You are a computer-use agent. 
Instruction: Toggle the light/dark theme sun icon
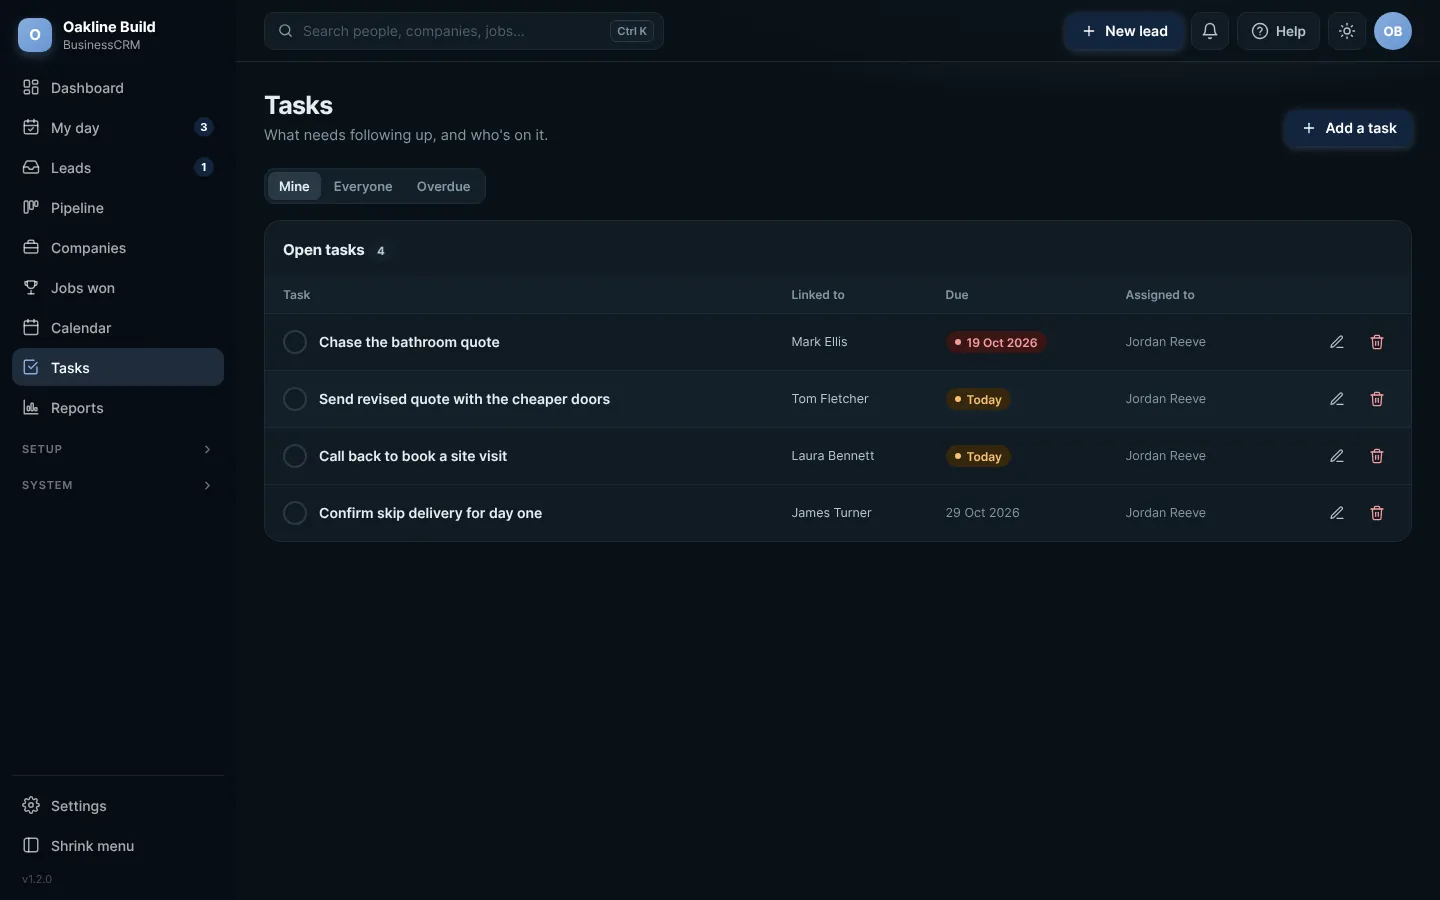pos(1347,31)
